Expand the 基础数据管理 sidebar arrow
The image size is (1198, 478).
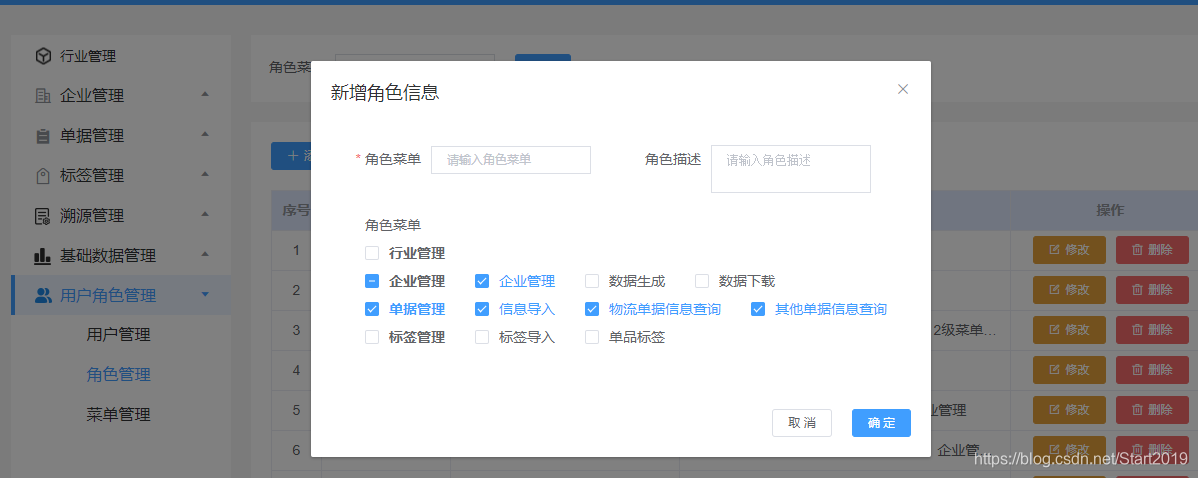pos(204,254)
